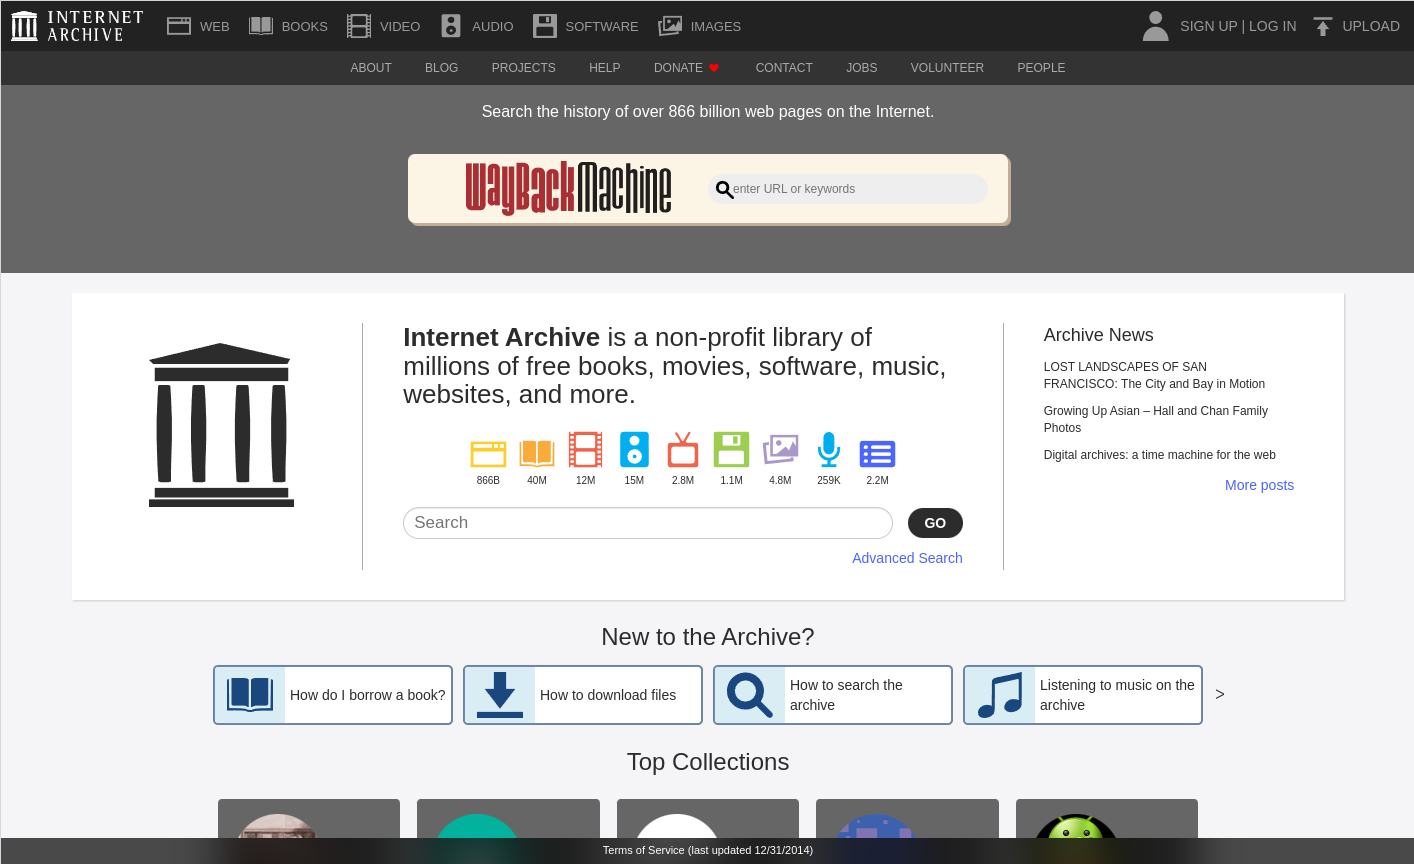Follow the More posts link

1259,485
